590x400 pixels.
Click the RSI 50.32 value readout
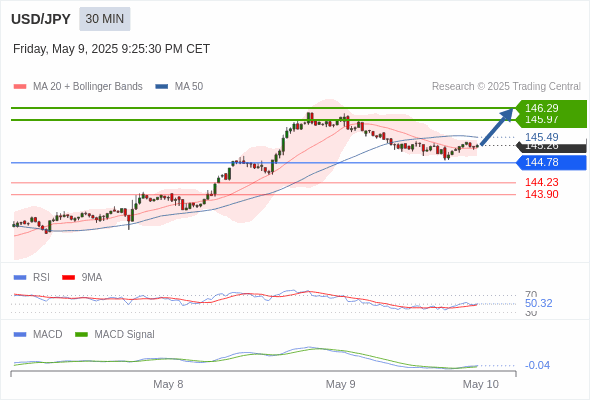538,303
